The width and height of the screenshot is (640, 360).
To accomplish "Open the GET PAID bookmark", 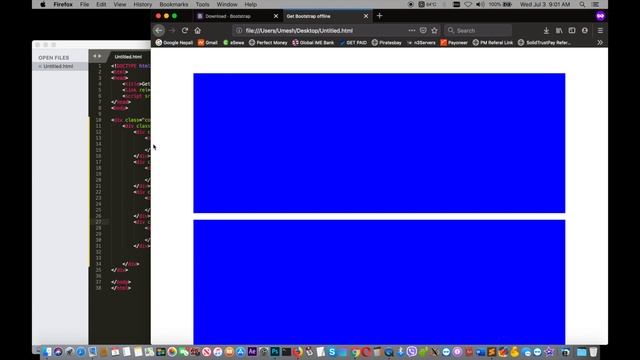I will click(x=353, y=42).
